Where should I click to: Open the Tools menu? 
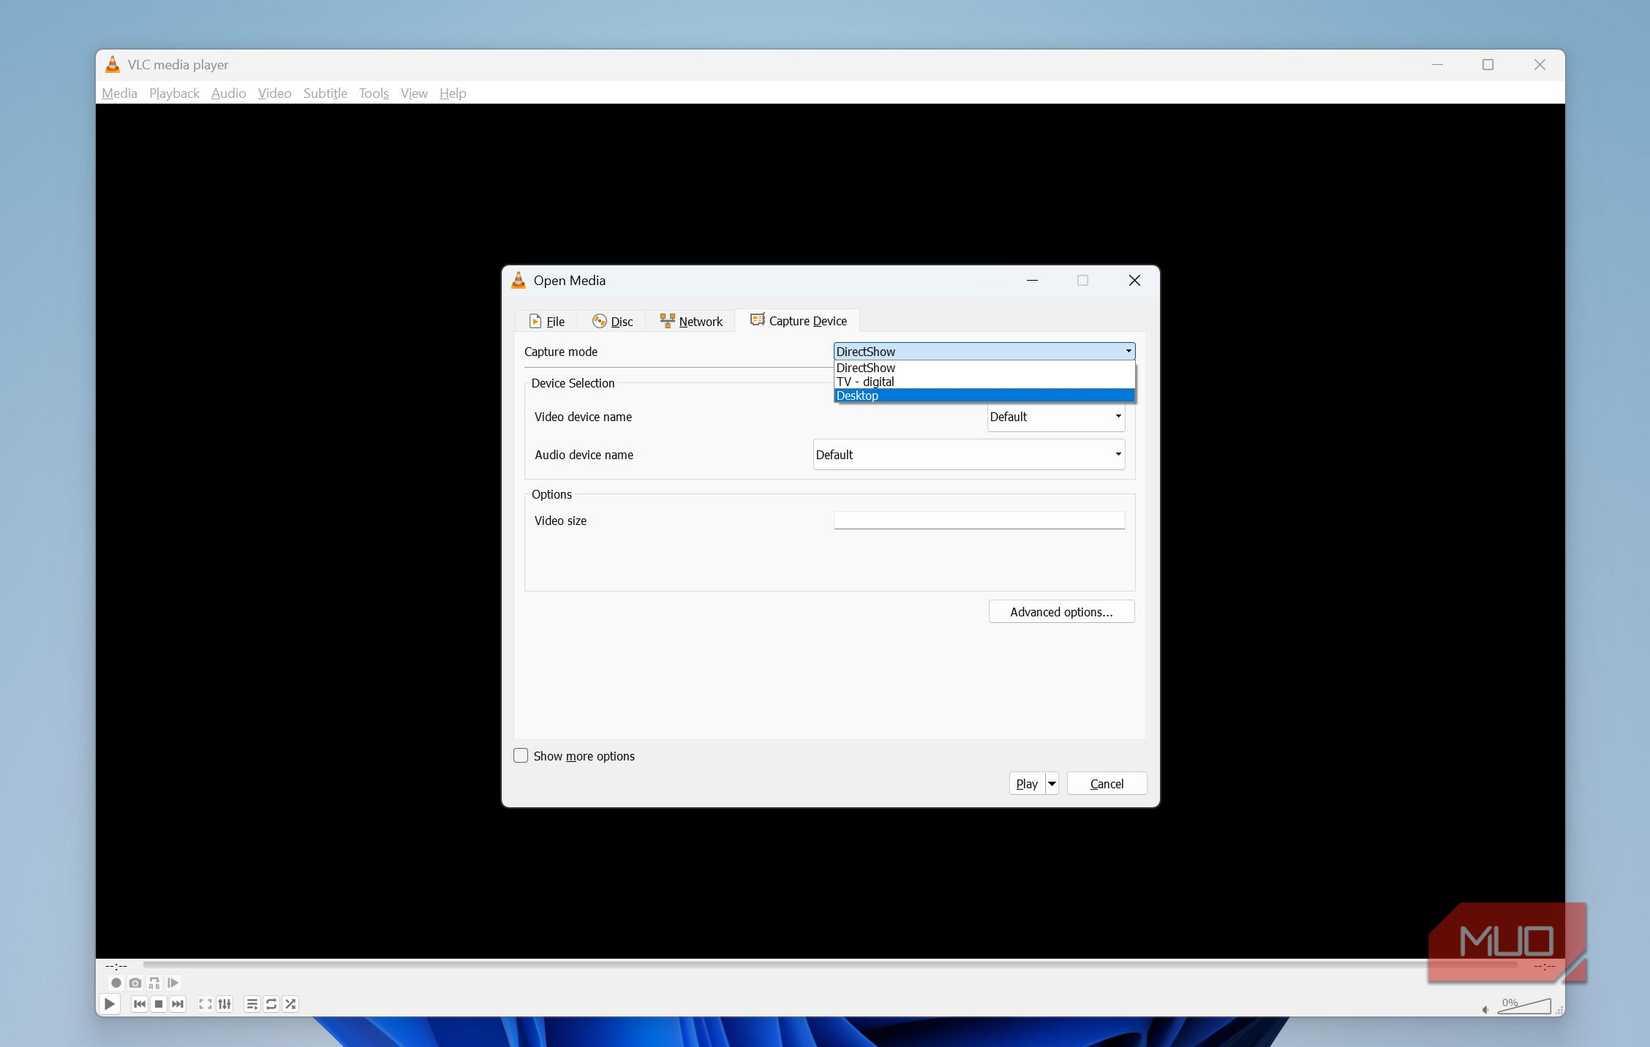(x=374, y=93)
